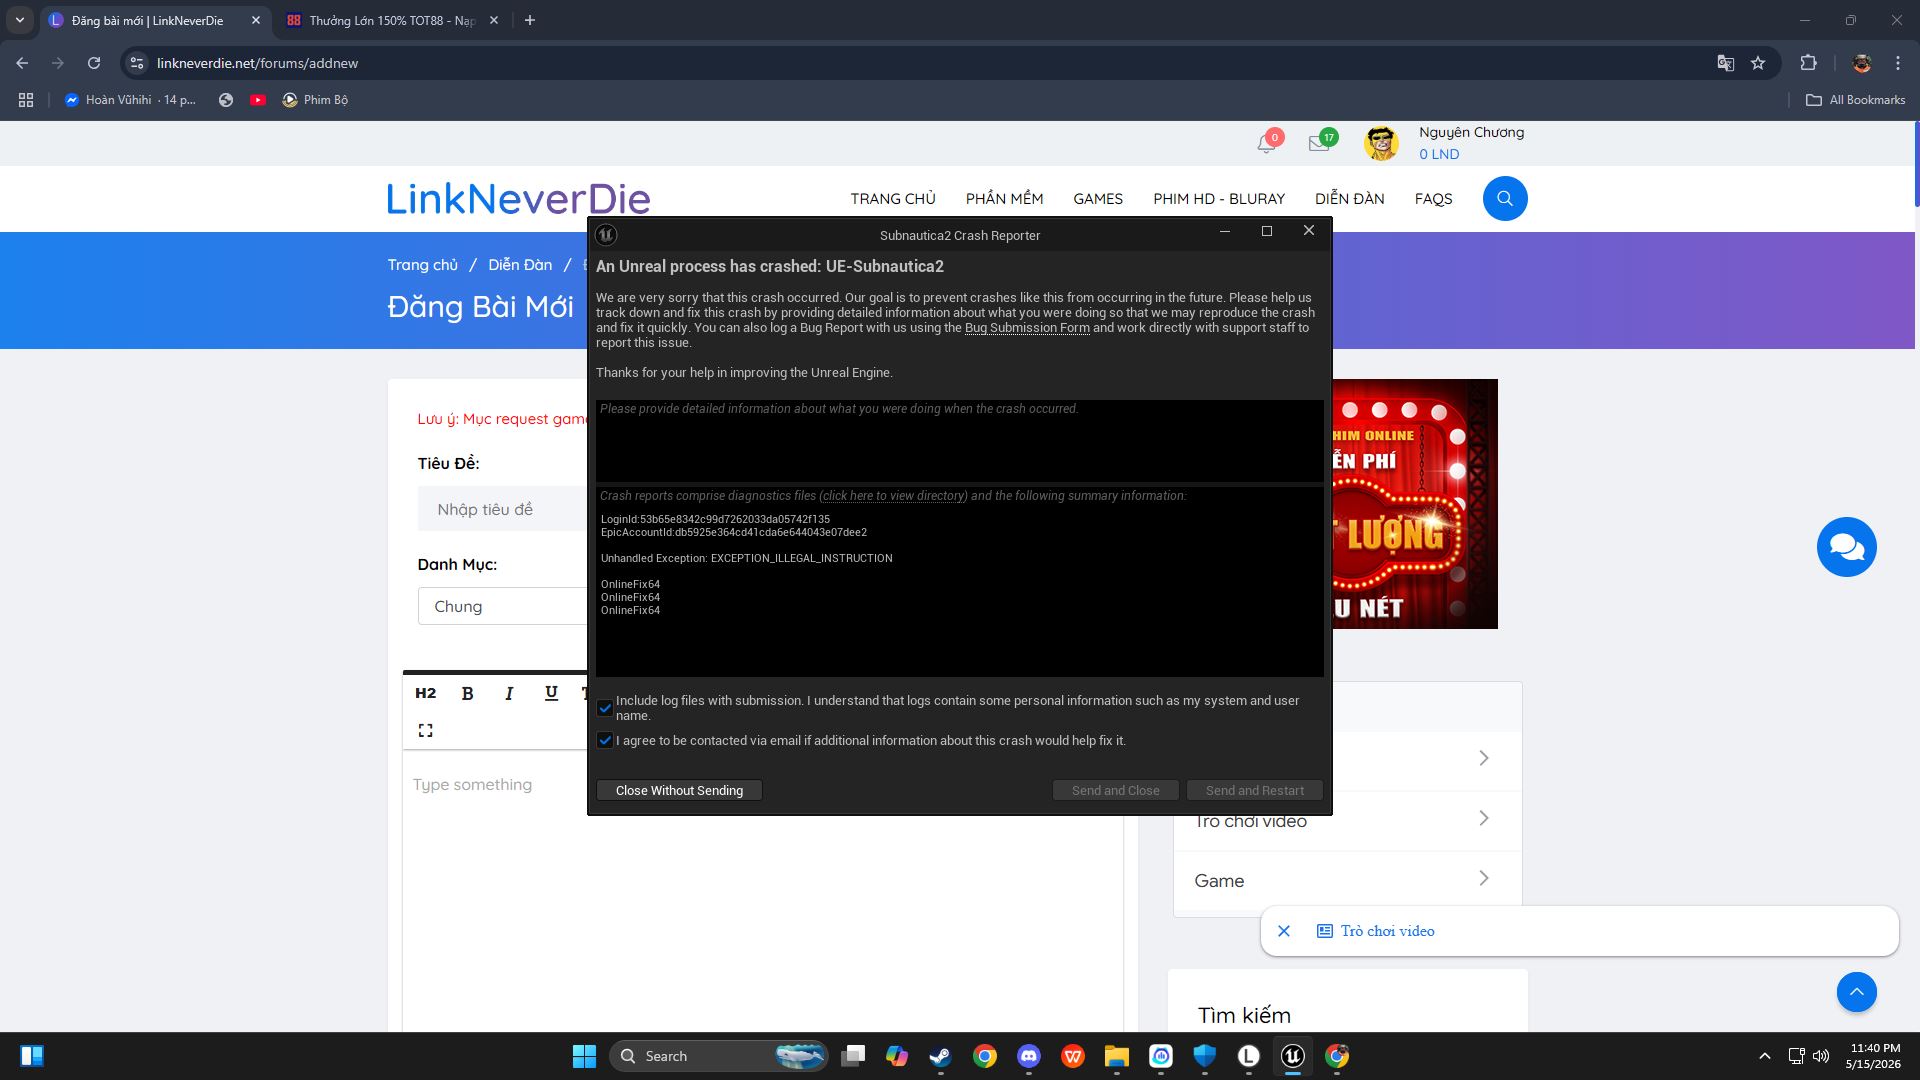The image size is (1920, 1080).
Task: Go to Diễn Đàn breadcrumb
Action: tap(520, 265)
